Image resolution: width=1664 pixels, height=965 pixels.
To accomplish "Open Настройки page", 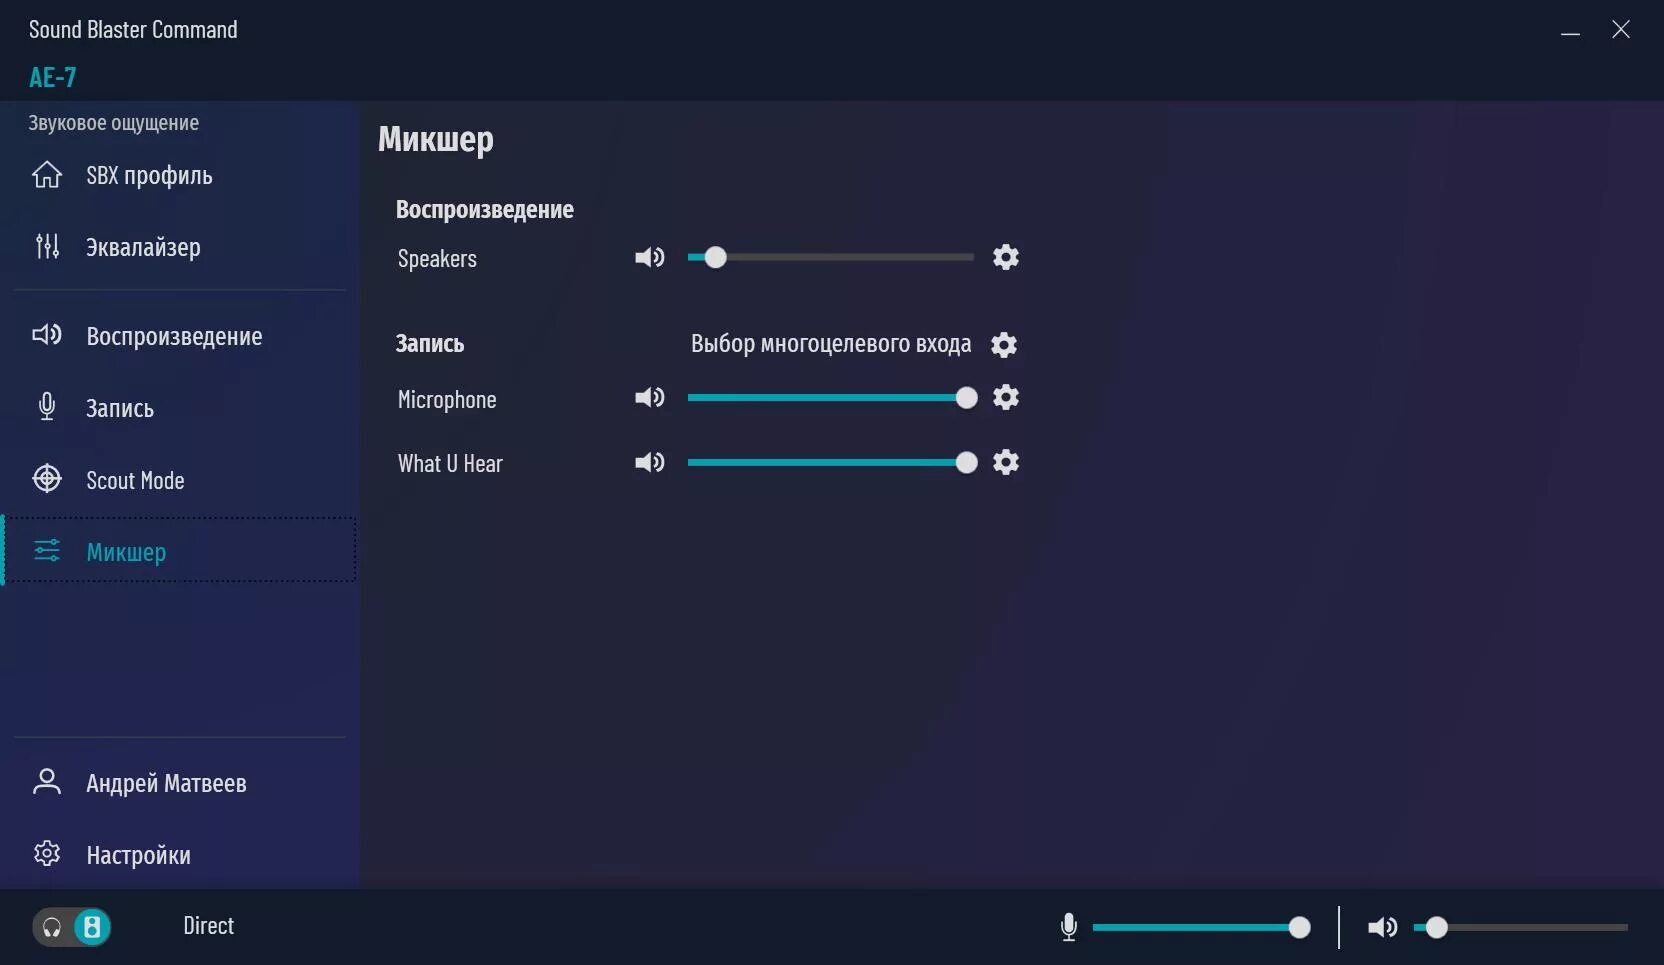I will click(x=180, y=855).
